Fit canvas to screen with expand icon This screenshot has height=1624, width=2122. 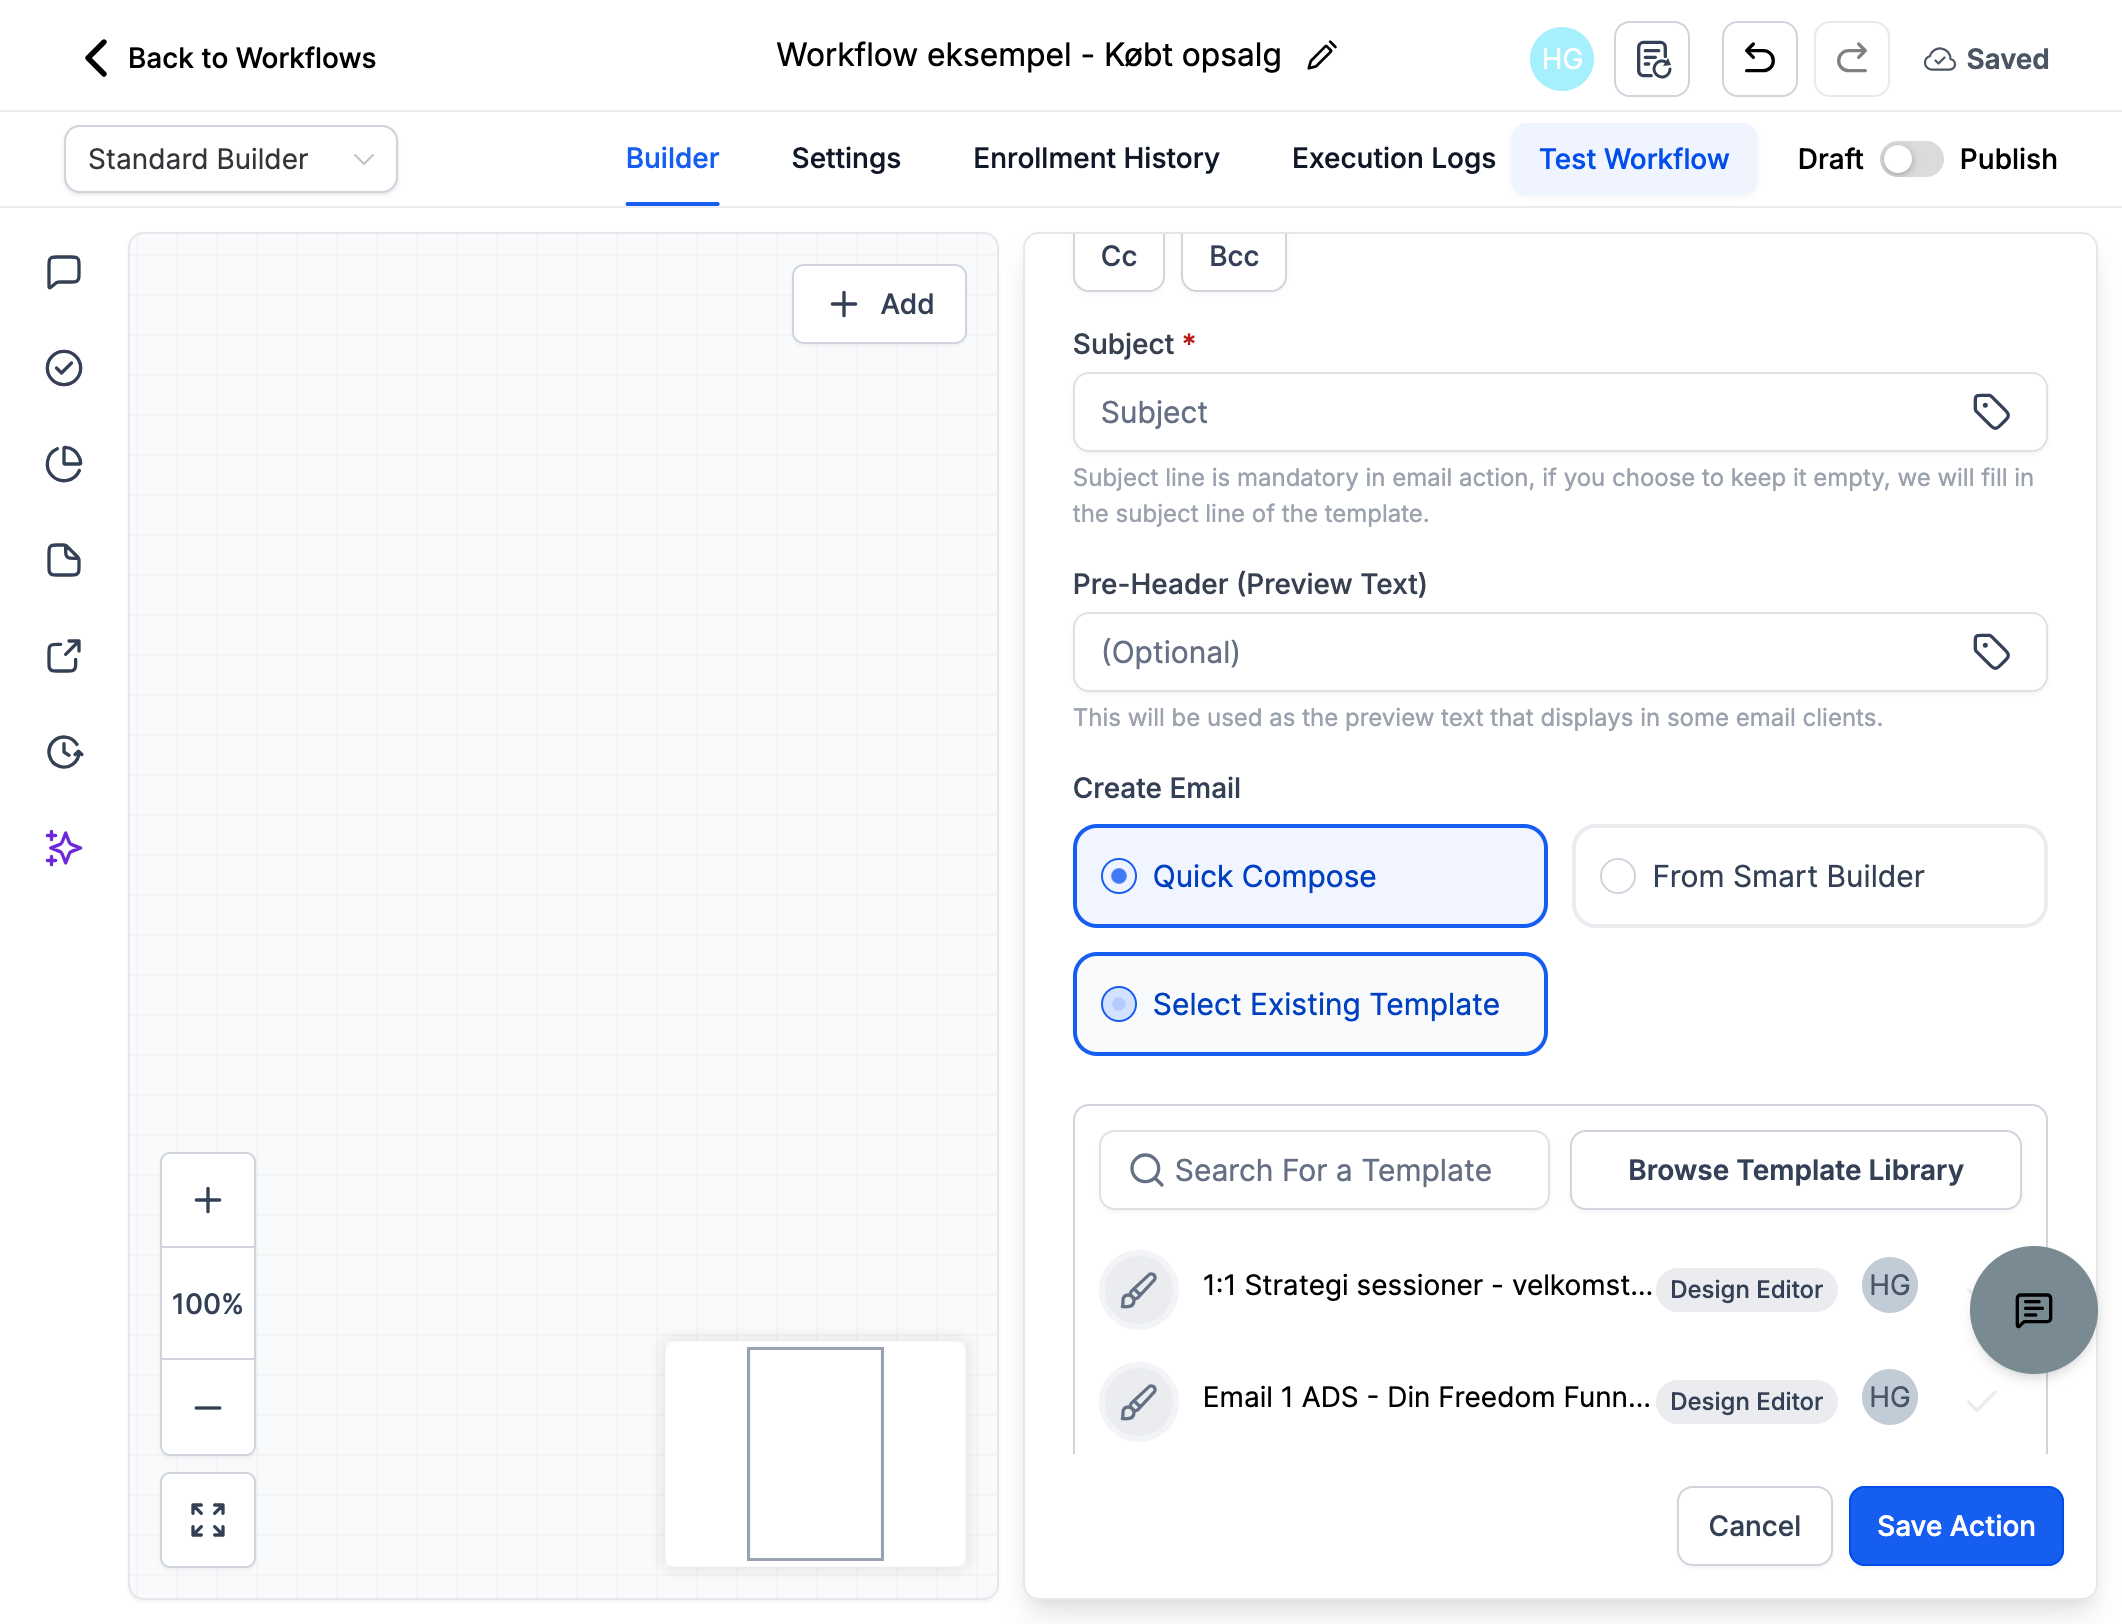208,1520
